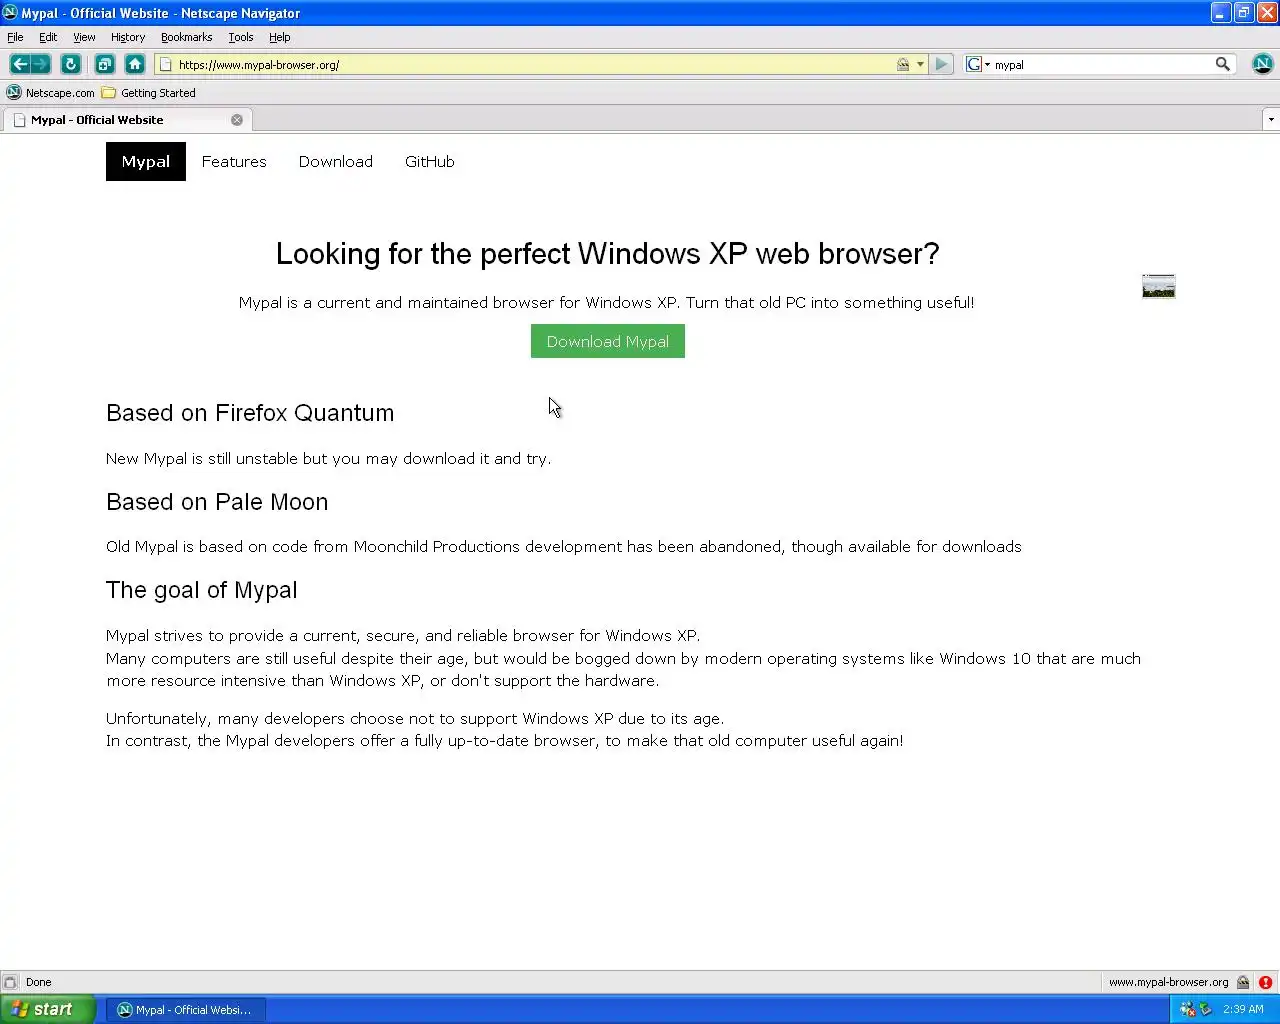Minimize the Netscape Navigator window
This screenshot has width=1280, height=1024.
1221,13
